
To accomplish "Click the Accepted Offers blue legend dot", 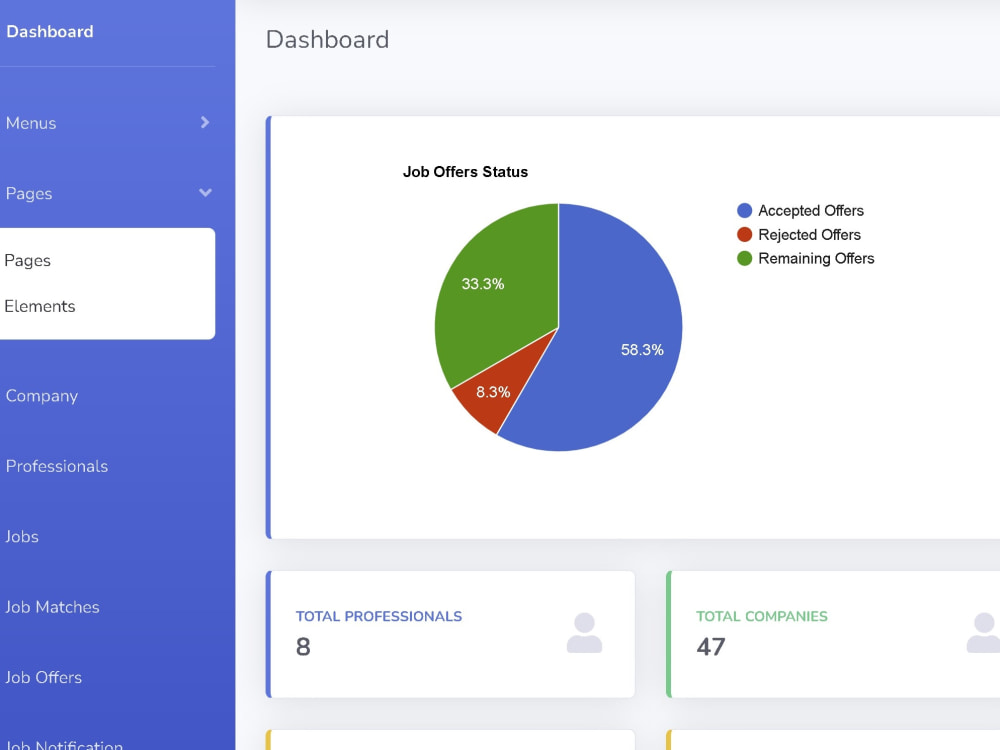I will coord(744,210).
